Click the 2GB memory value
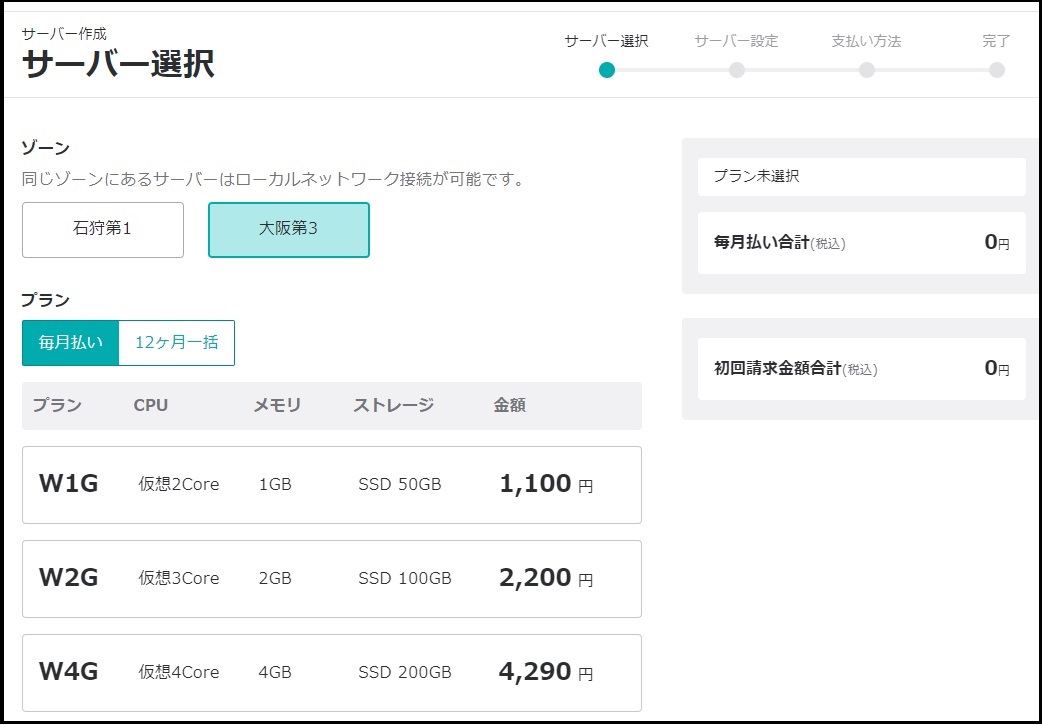Viewport: 1042px width, 725px height. click(275, 578)
